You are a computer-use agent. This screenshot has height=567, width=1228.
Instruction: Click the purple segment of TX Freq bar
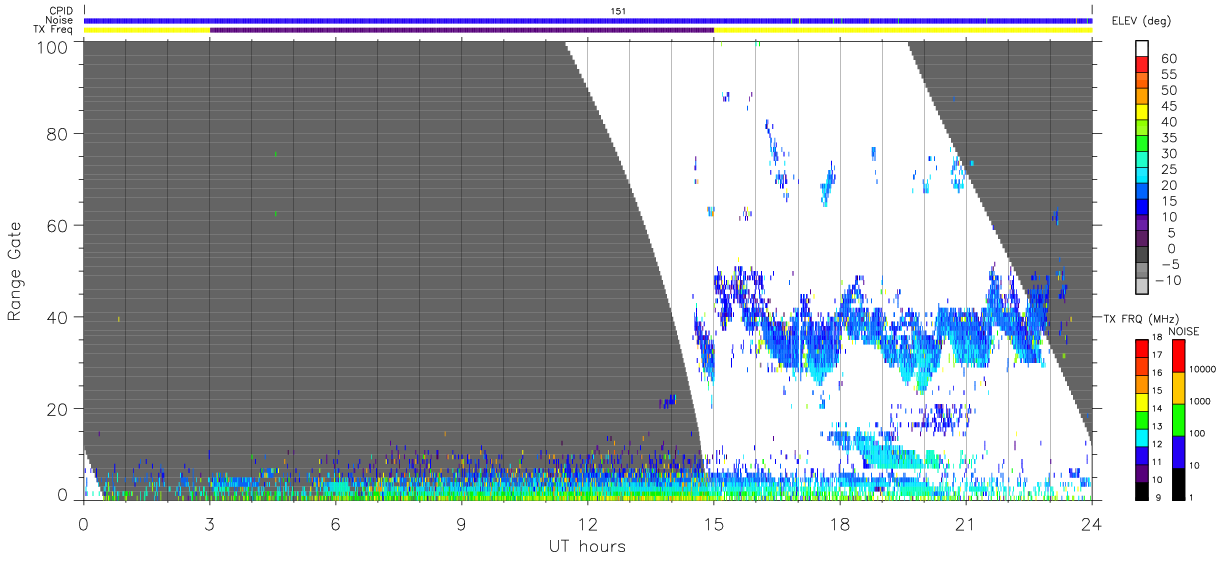[462, 30]
